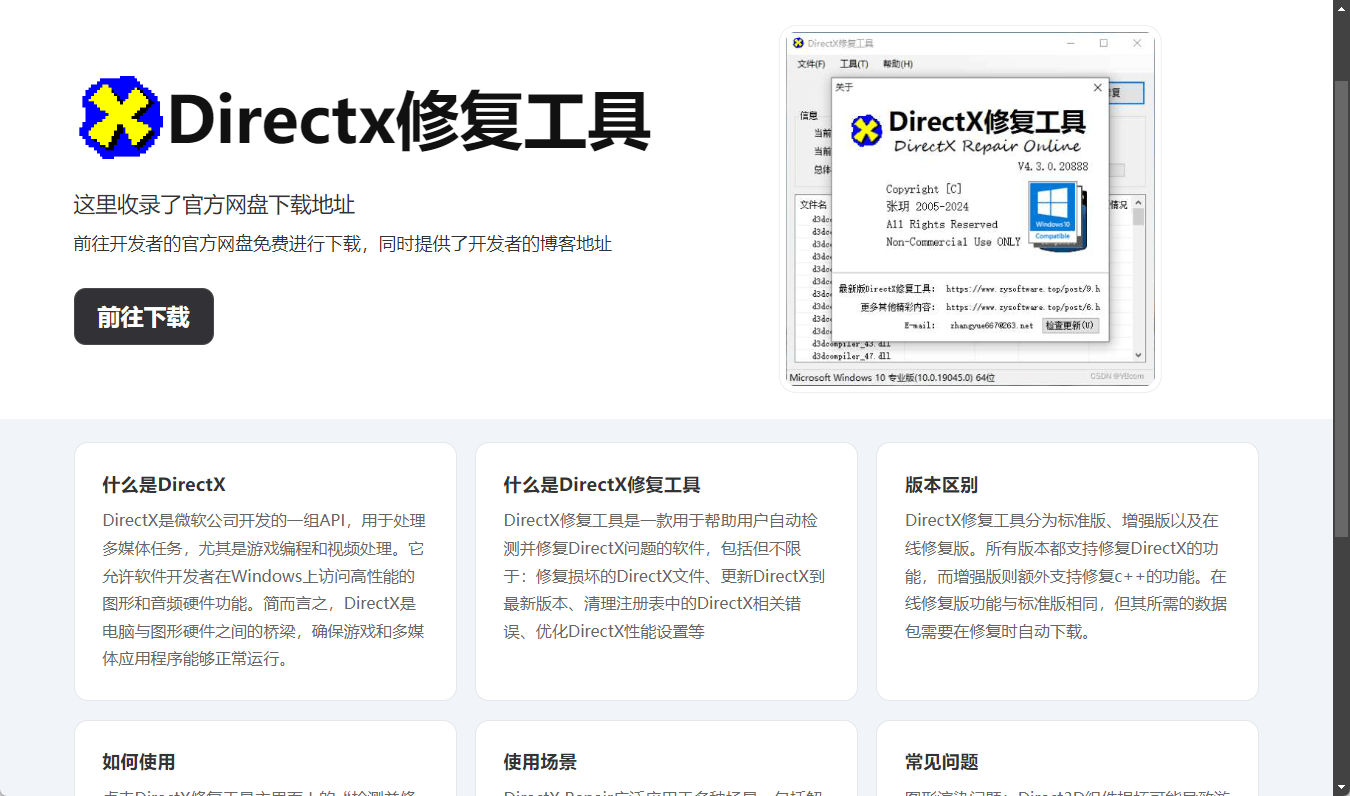Click the file list scroll-down arrow

1138,355
